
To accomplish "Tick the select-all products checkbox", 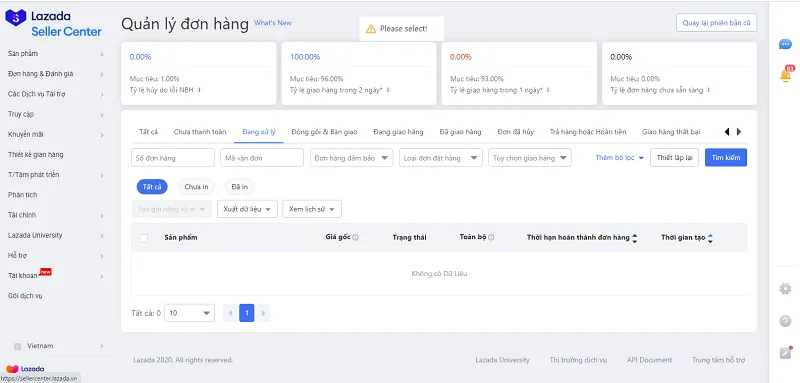I will click(144, 238).
